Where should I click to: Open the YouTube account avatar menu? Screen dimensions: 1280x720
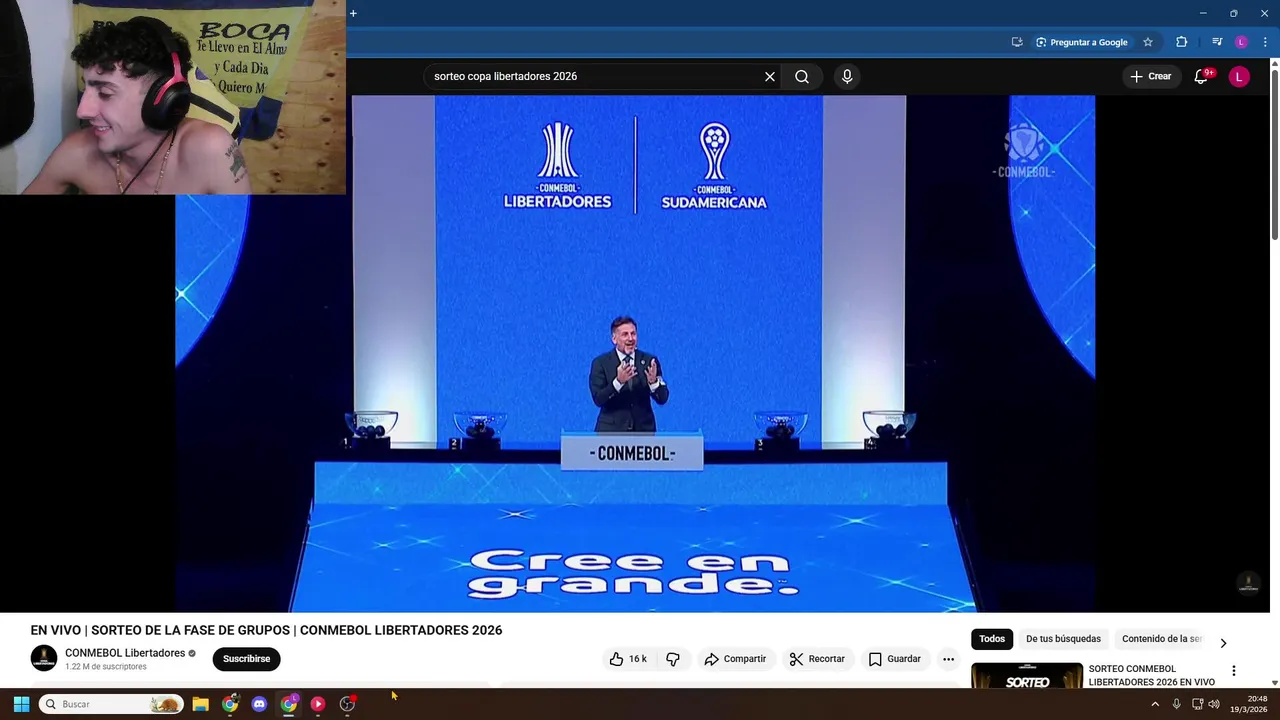pyautogui.click(x=1239, y=76)
